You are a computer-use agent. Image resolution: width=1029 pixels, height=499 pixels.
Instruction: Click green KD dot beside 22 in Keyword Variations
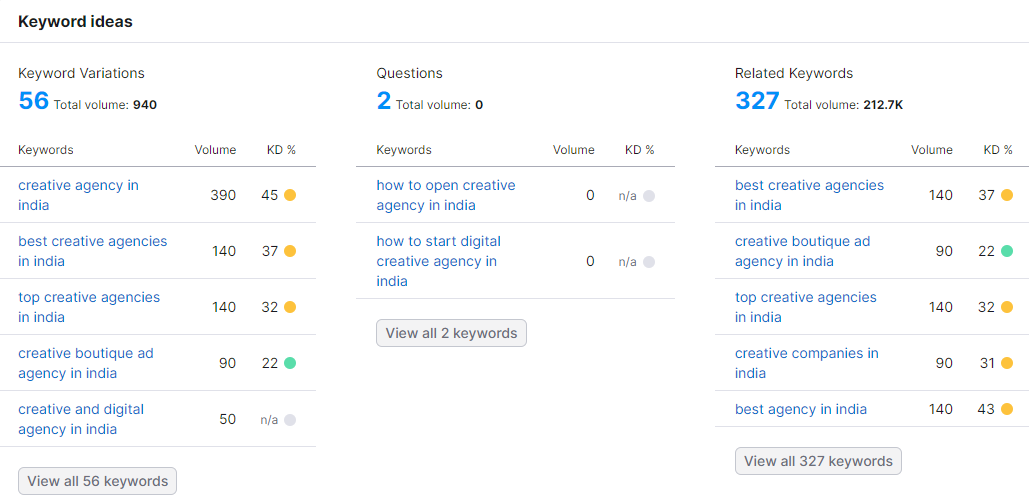tap(290, 362)
